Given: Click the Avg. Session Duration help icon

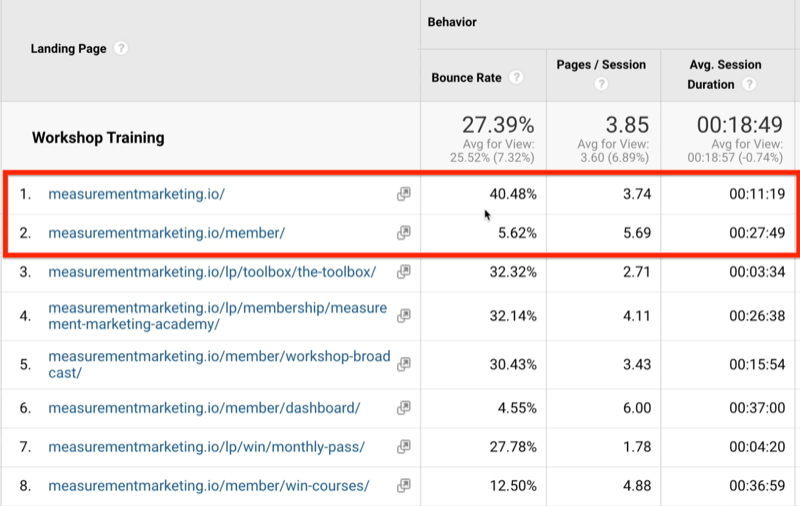Looking at the screenshot, I should pyautogui.click(x=750, y=84).
